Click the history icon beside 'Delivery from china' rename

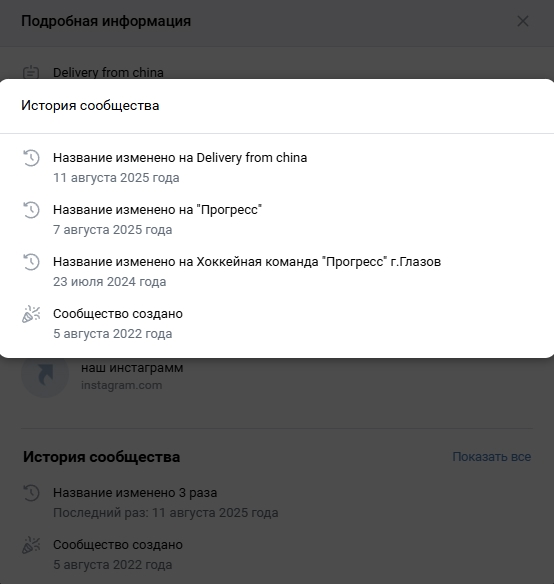pos(31,158)
